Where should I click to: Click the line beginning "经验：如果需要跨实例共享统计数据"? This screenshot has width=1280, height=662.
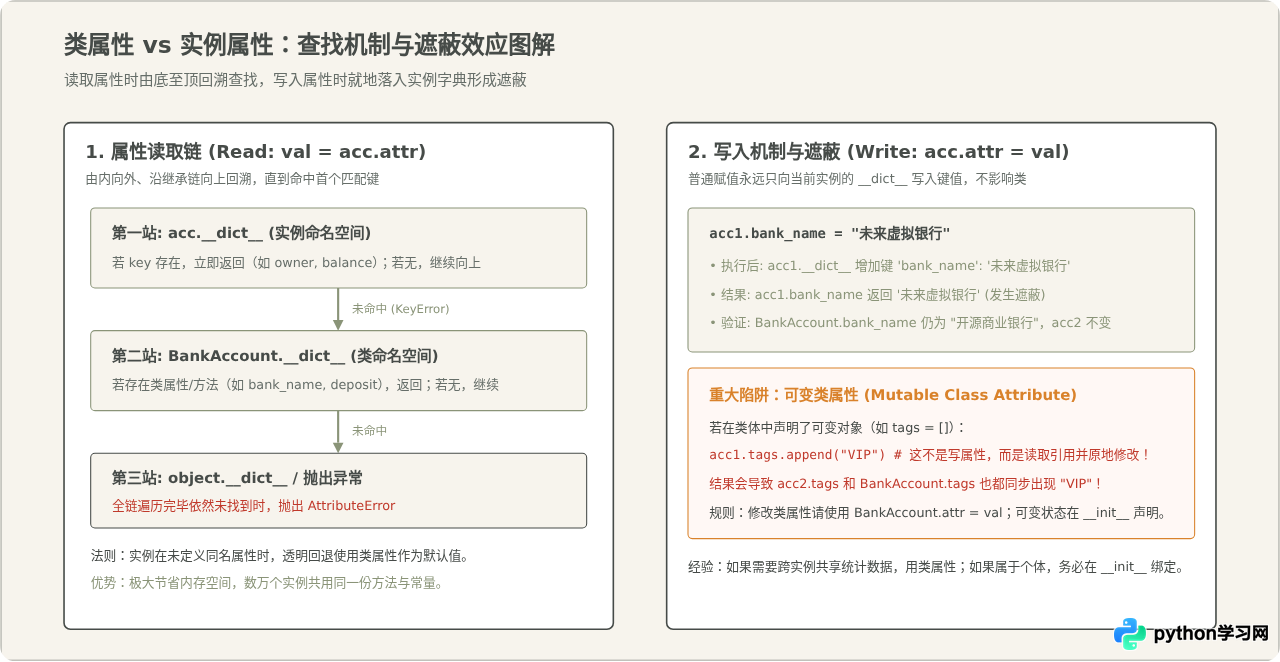click(937, 567)
